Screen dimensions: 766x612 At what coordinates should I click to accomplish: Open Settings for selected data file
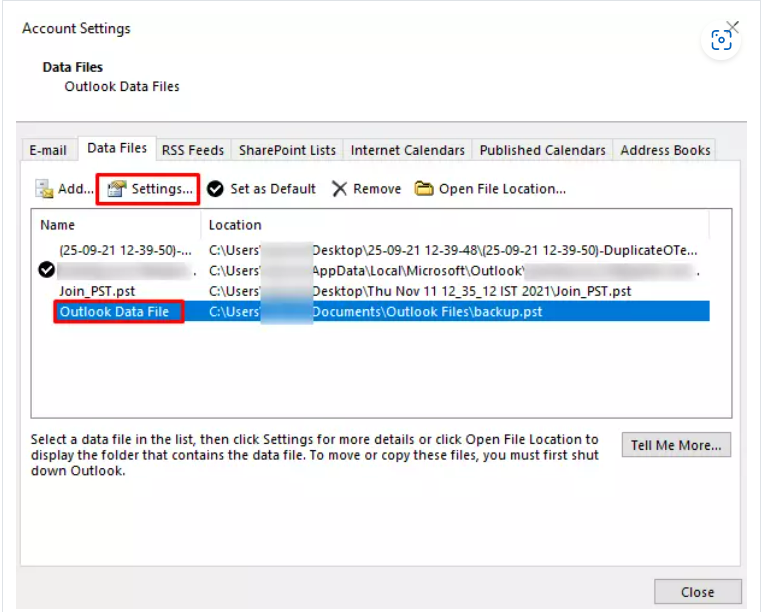(x=148, y=189)
